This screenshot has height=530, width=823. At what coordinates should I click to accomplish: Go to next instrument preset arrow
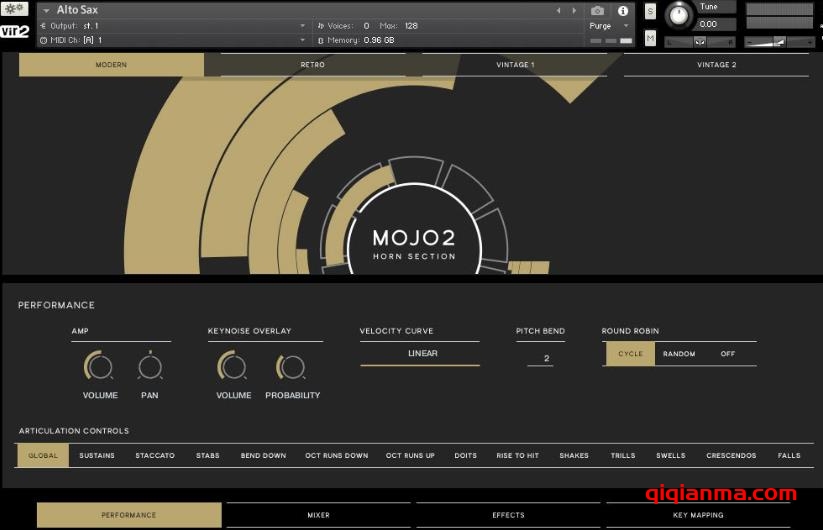click(x=574, y=10)
